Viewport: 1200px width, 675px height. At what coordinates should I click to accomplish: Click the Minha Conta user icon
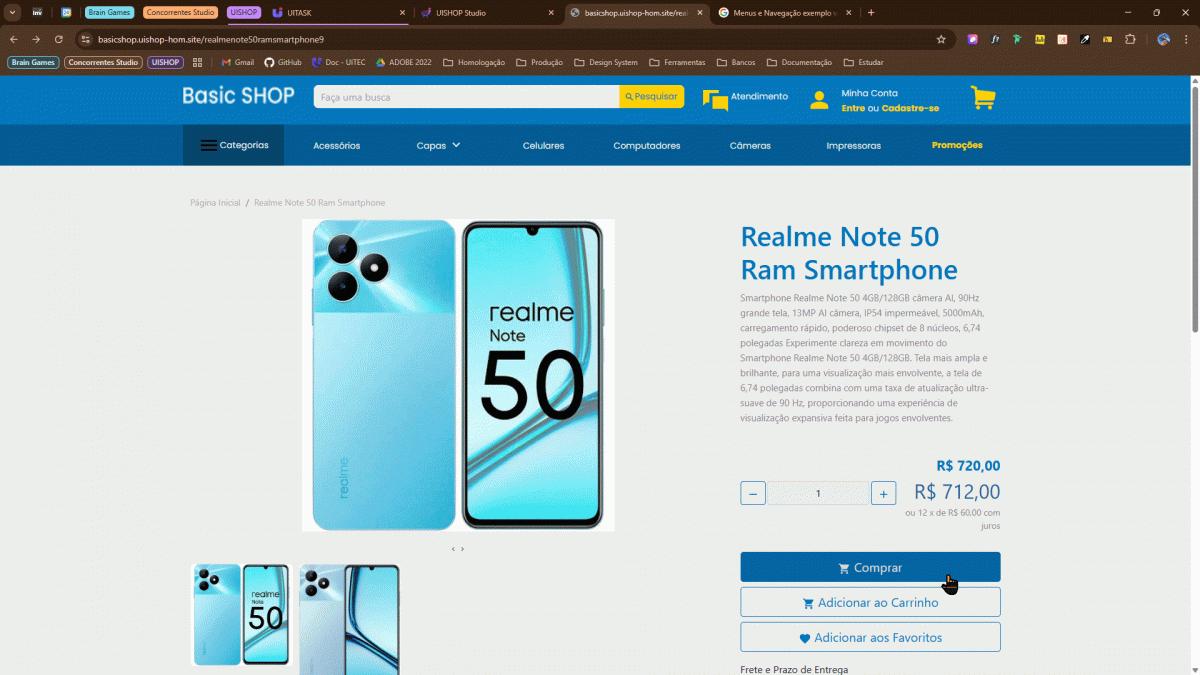pos(819,100)
